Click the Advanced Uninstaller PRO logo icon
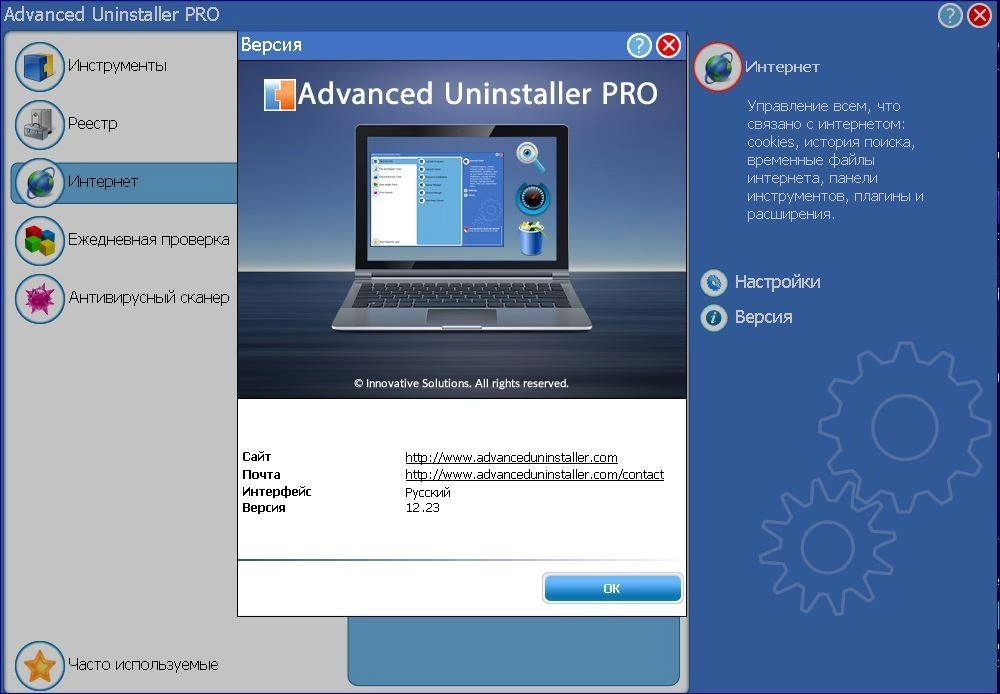Image resolution: width=1000 pixels, height=694 pixels. click(279, 94)
